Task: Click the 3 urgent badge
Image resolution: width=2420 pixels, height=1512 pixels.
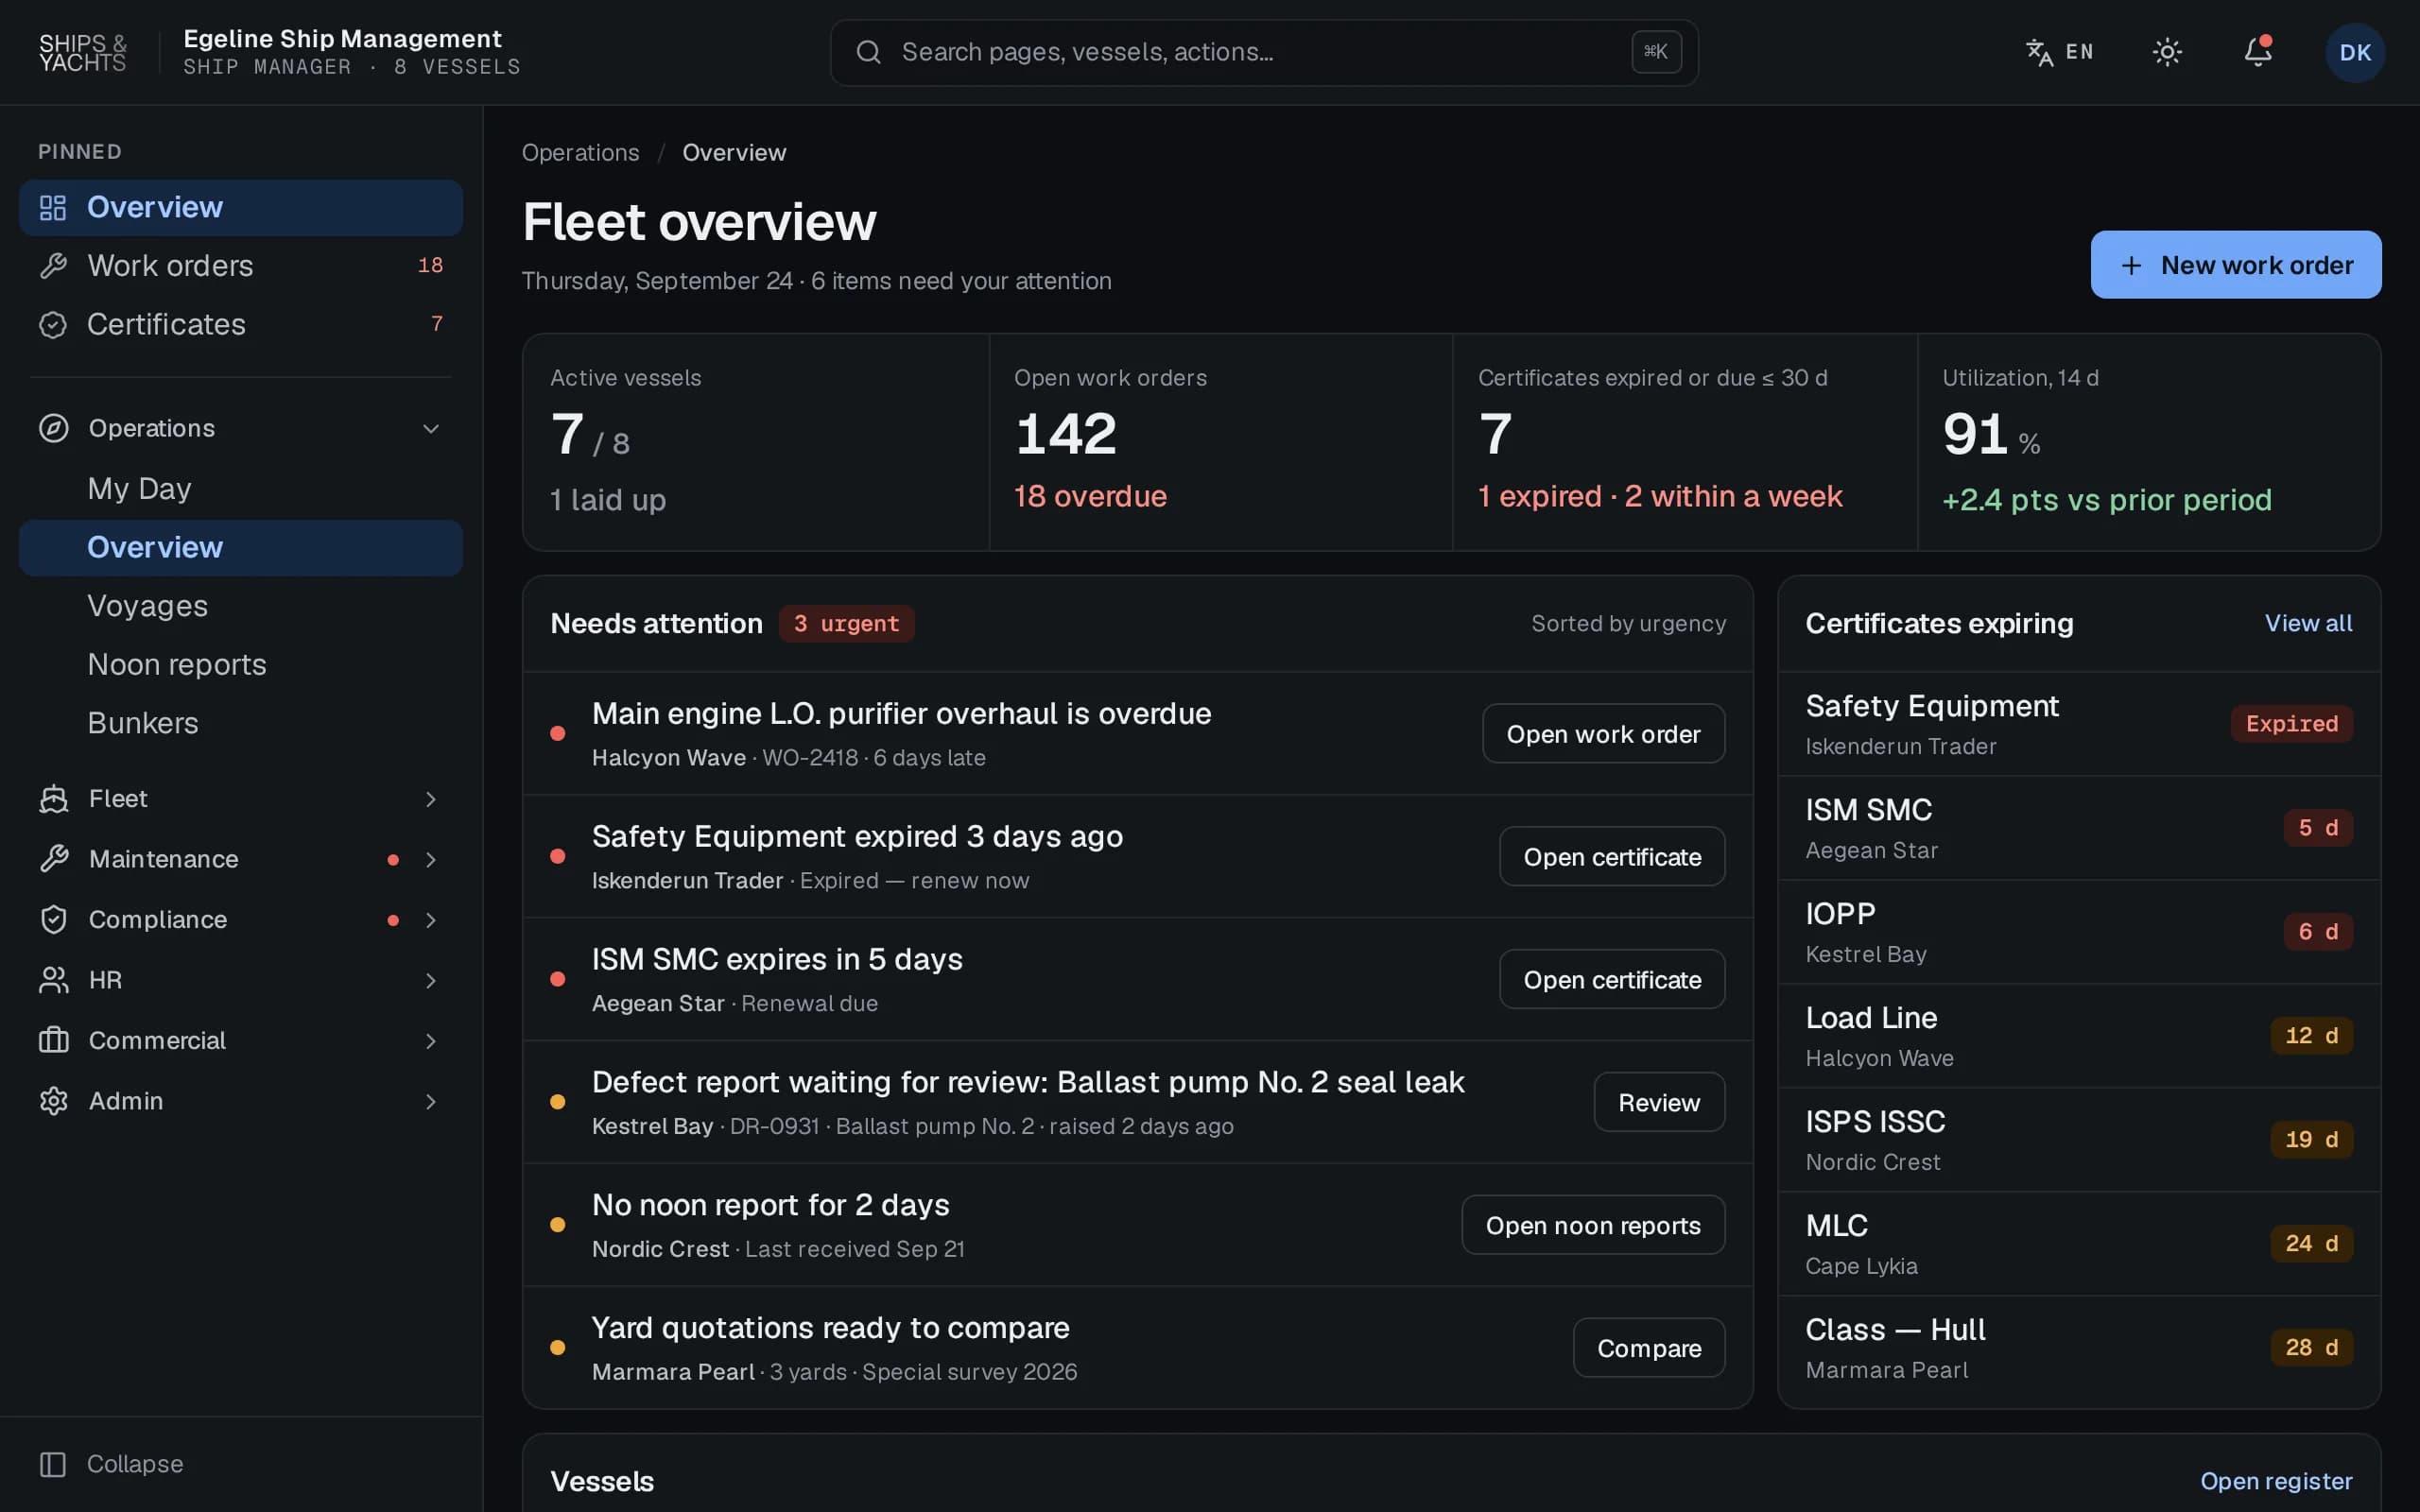Action: (846, 624)
